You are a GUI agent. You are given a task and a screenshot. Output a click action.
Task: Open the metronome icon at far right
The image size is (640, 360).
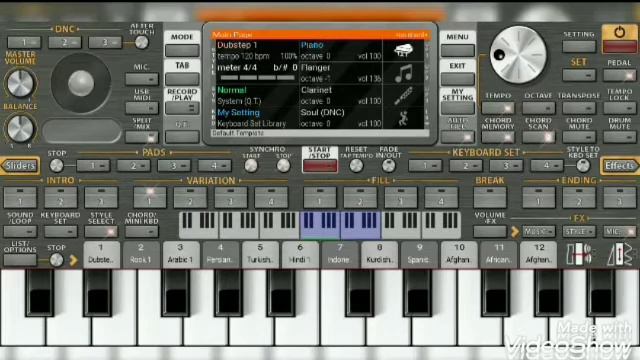click(x=619, y=254)
